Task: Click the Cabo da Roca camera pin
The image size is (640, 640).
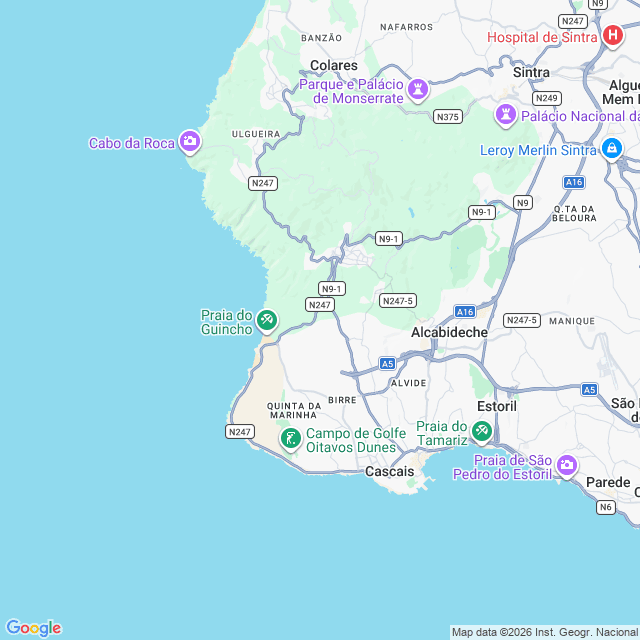Action: click(190, 142)
